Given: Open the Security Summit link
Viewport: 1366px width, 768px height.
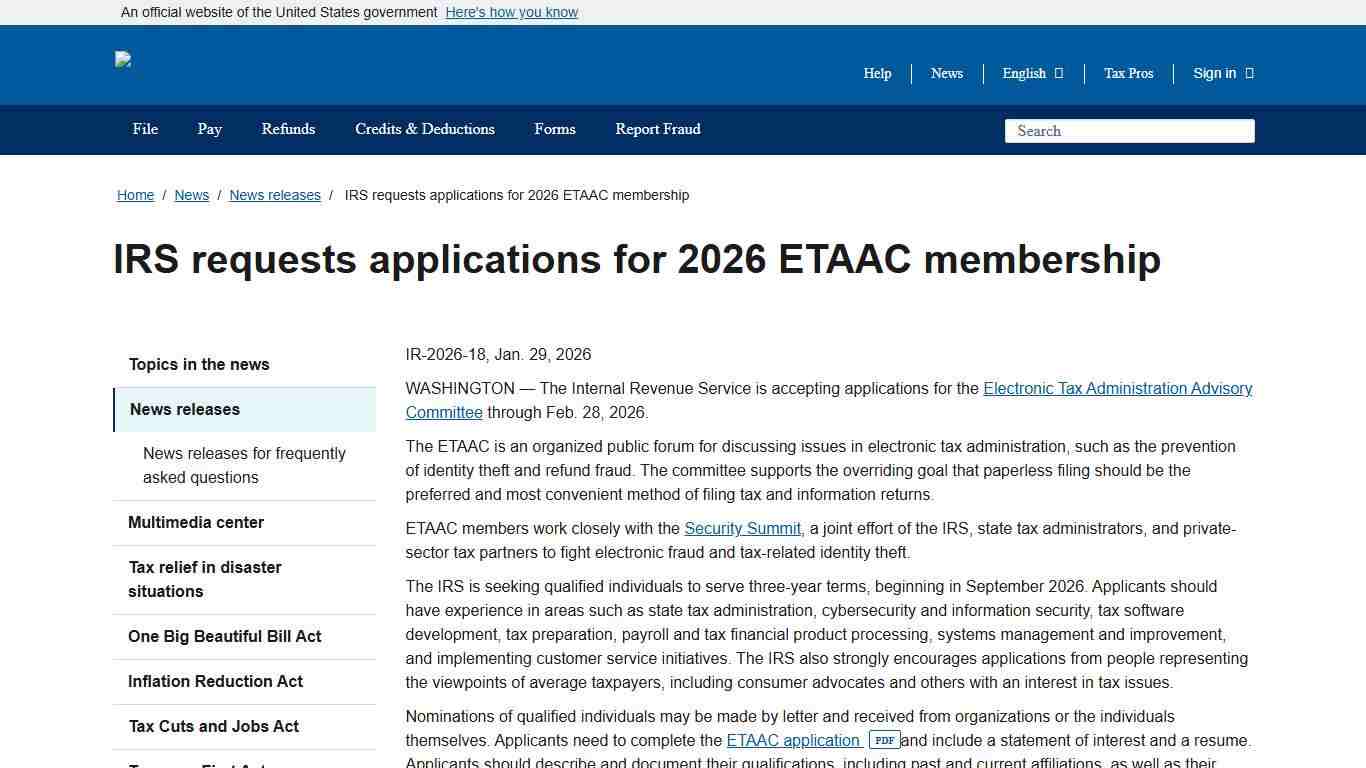Looking at the screenshot, I should (742, 528).
